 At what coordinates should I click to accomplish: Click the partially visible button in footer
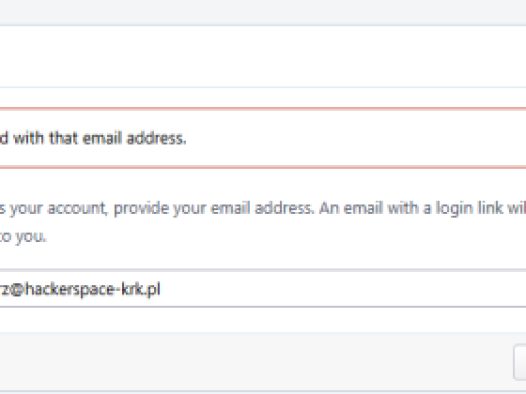(x=520, y=362)
